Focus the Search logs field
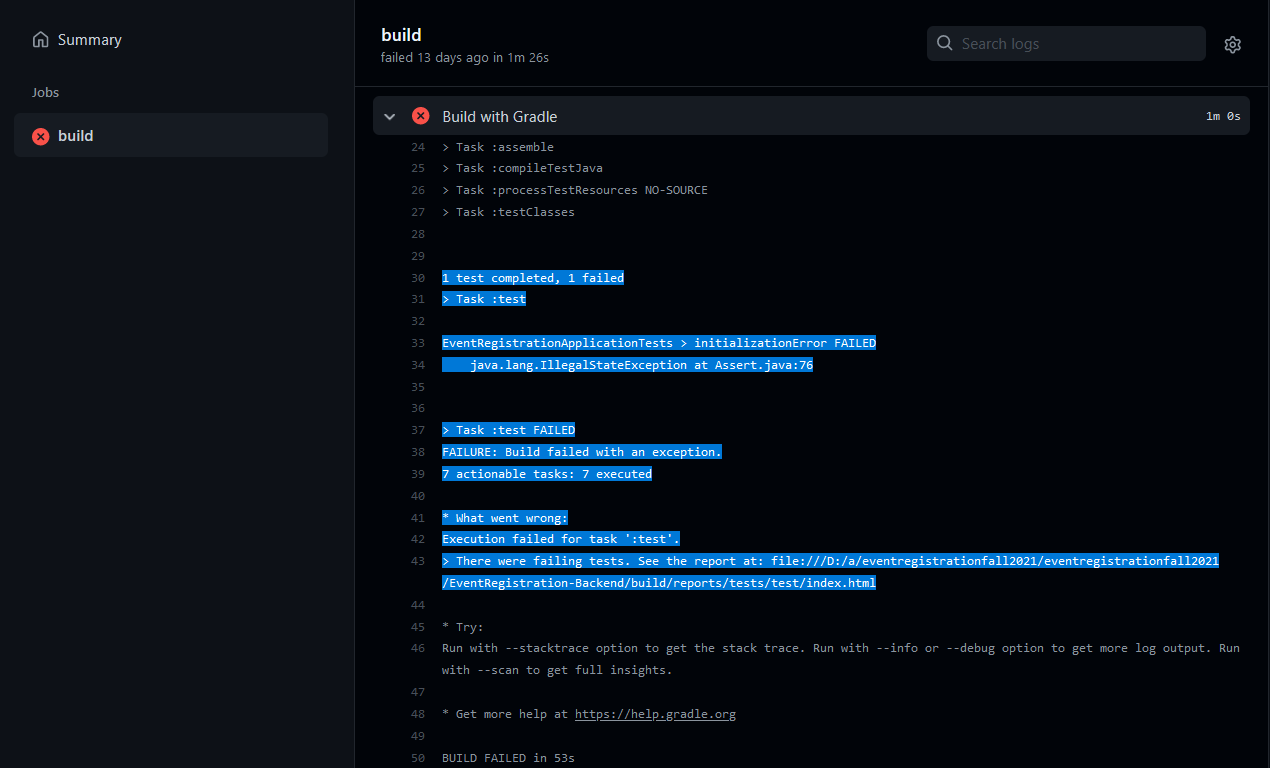The width and height of the screenshot is (1270, 768). coord(1075,44)
